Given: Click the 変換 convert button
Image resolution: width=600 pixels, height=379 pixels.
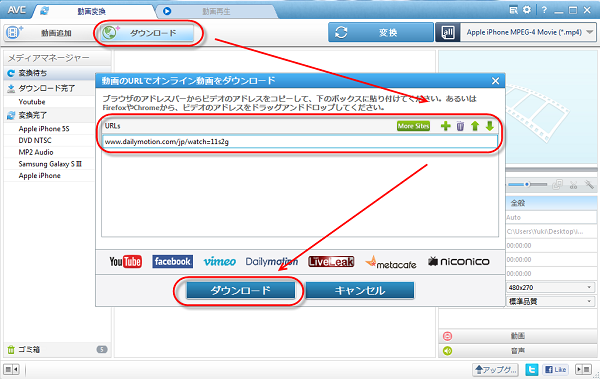Looking at the screenshot, I should (381, 33).
